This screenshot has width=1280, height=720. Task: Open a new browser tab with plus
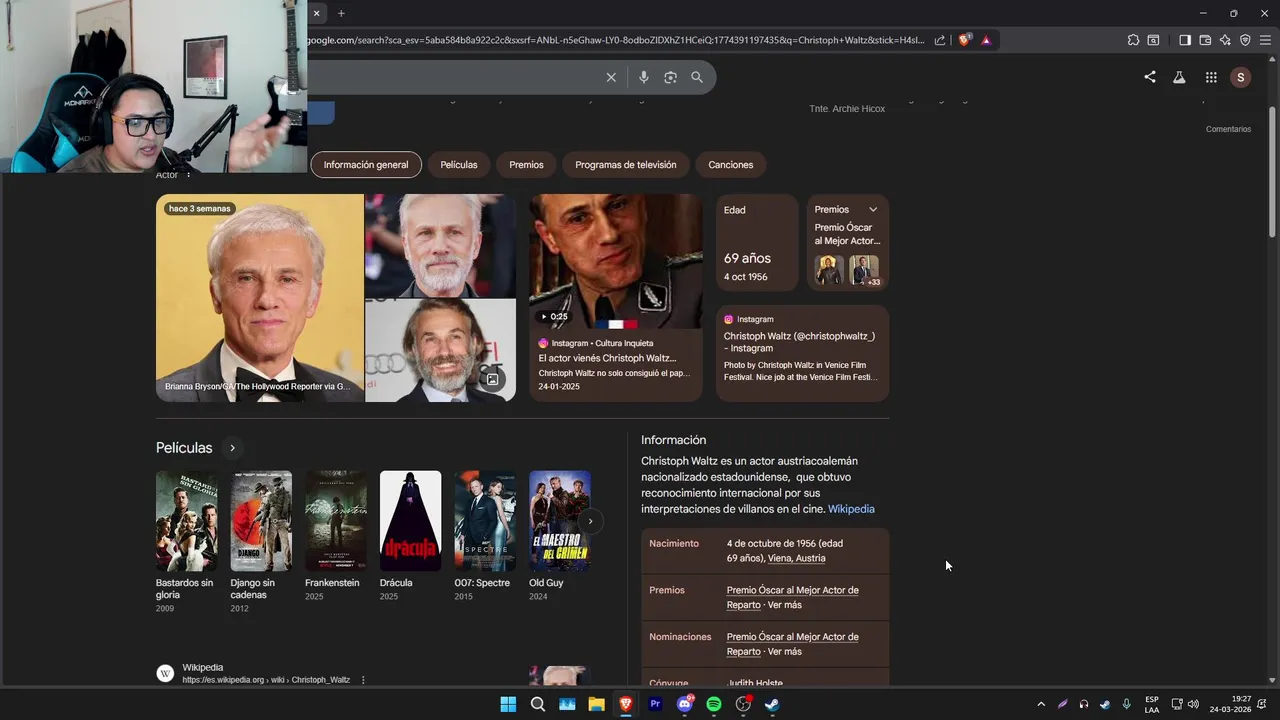point(341,13)
